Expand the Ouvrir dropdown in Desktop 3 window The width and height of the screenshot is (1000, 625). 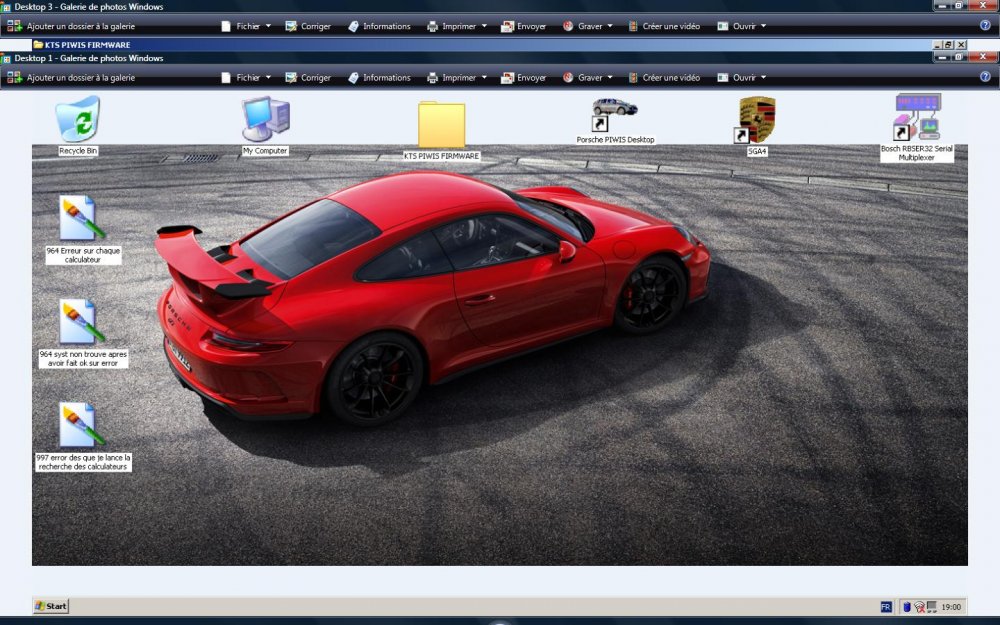click(743, 27)
